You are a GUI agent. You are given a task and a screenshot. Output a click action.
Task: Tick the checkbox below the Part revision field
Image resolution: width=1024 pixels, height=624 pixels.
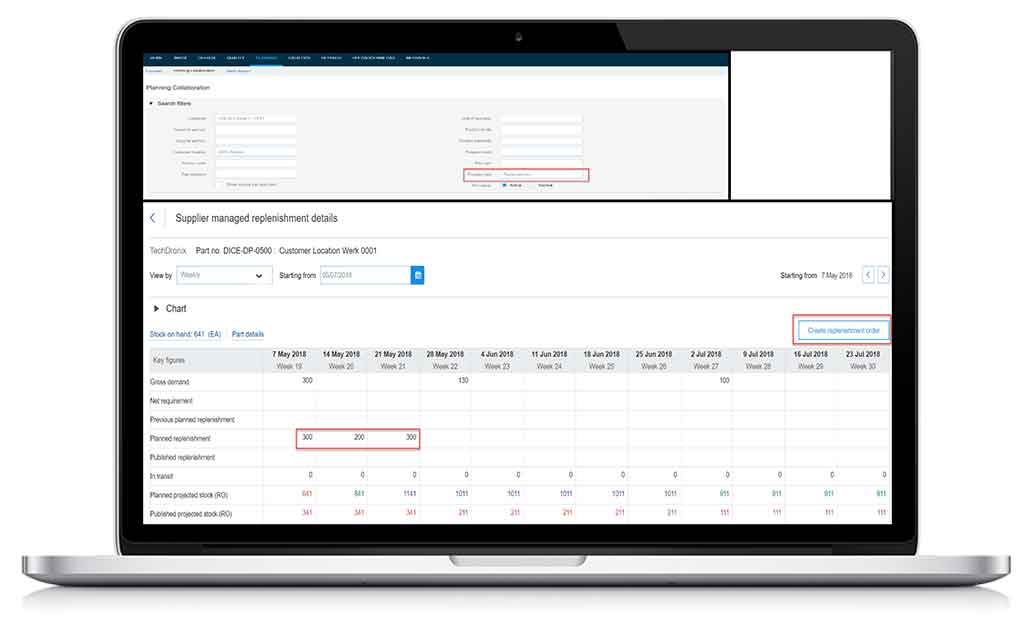pyautogui.click(x=219, y=185)
